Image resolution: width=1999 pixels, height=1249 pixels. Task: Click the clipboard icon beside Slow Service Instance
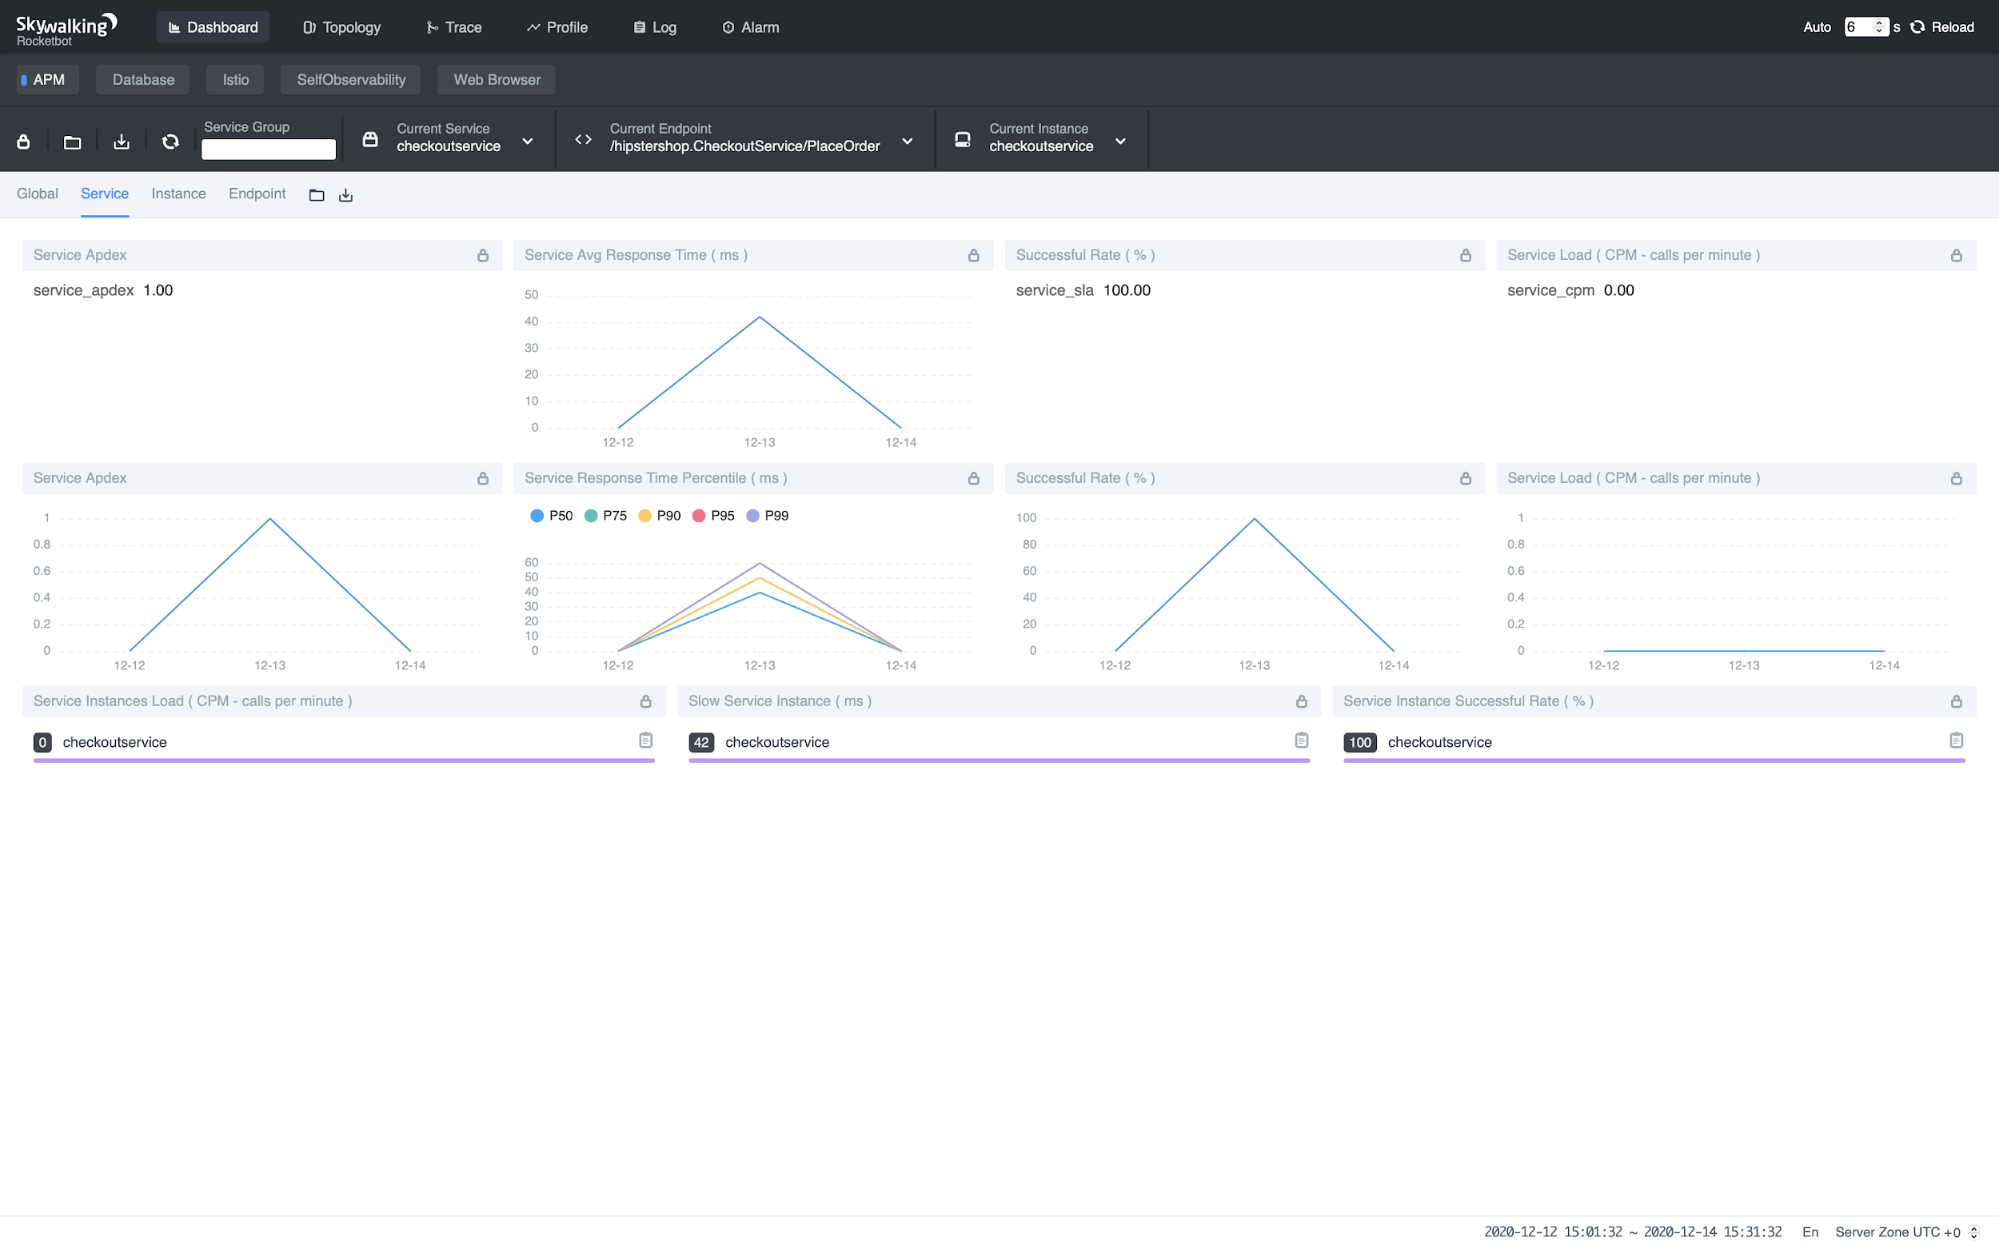click(1301, 740)
